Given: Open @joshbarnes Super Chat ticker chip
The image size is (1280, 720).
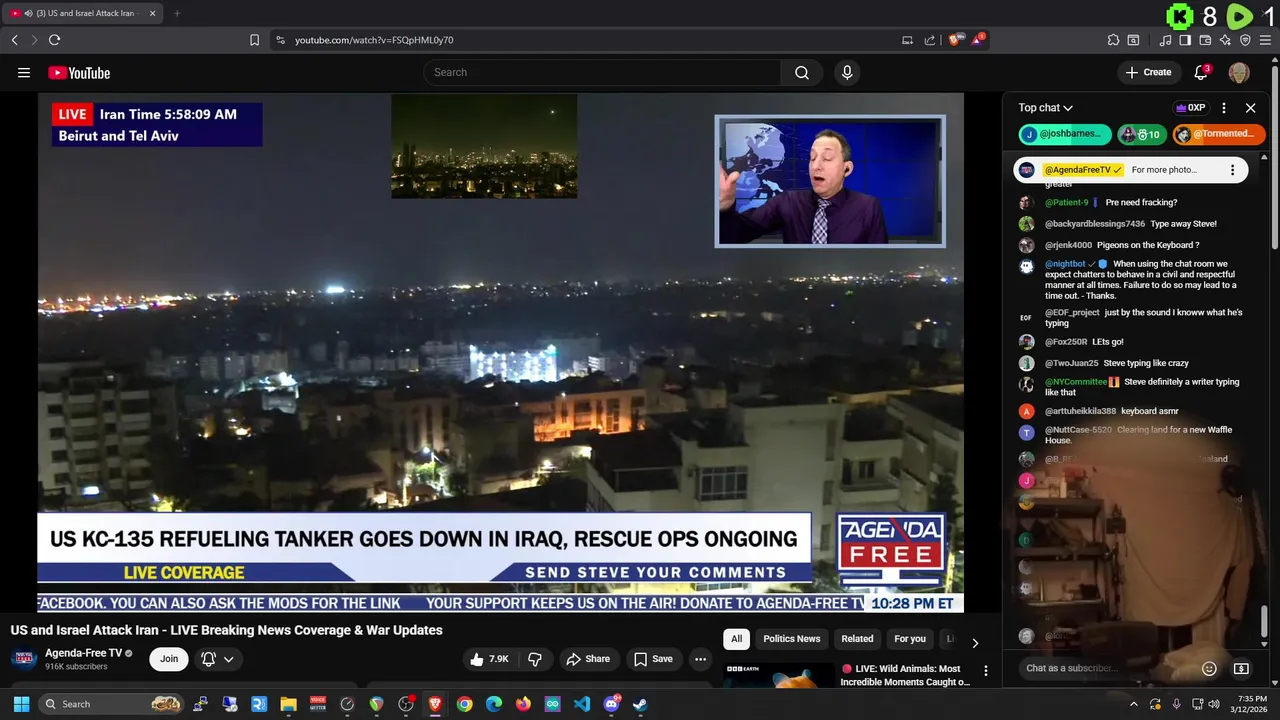Looking at the screenshot, I should point(1065,134).
